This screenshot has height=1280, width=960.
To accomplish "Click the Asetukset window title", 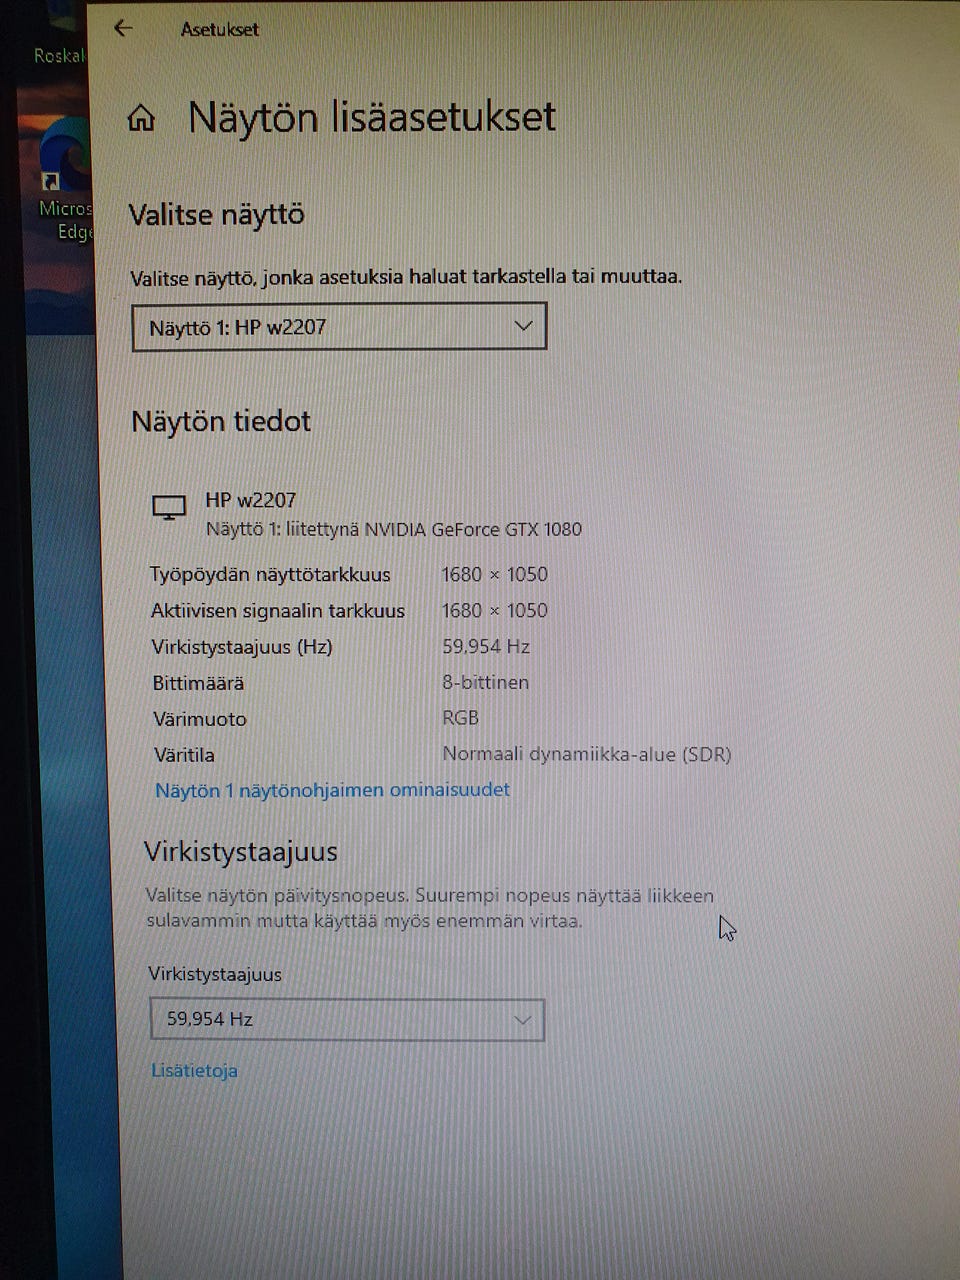I will coord(219,29).
